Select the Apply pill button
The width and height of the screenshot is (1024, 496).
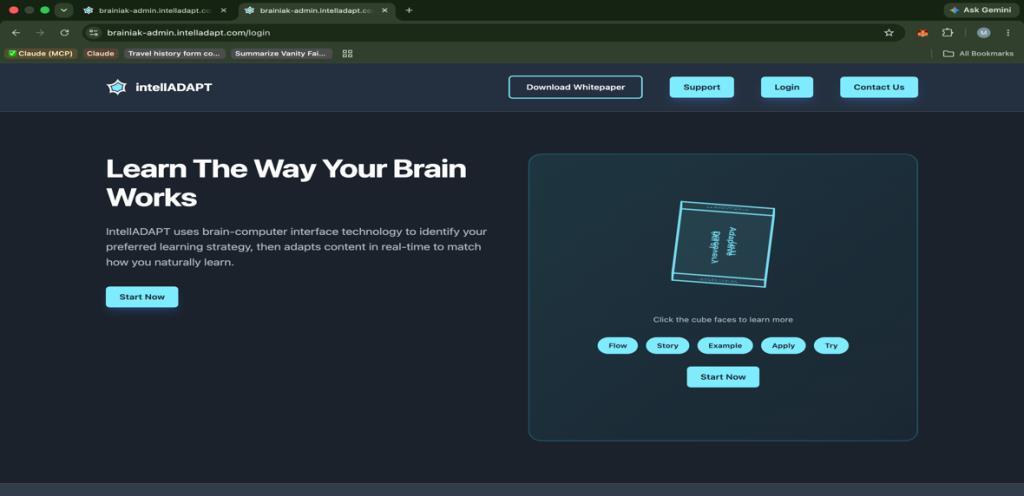point(783,346)
